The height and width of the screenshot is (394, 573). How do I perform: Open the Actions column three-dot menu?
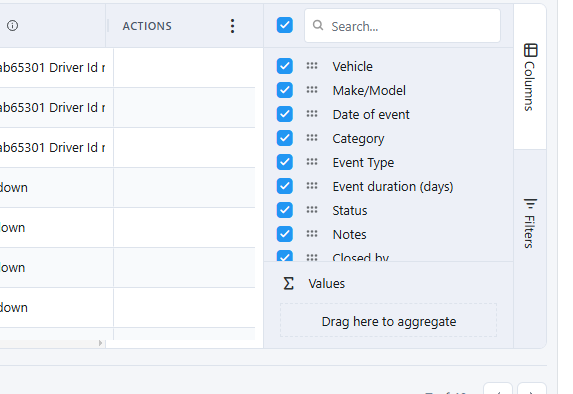pyautogui.click(x=232, y=26)
